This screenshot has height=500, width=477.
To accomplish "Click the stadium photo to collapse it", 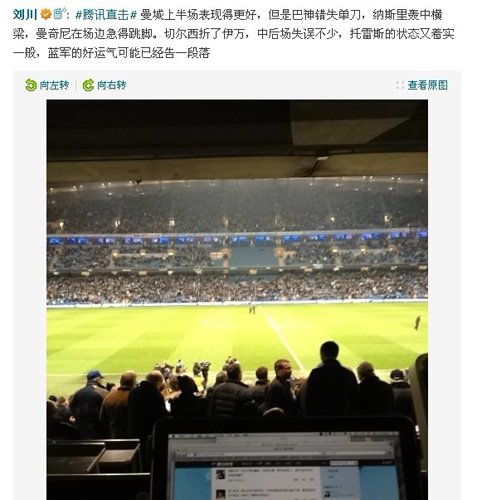I will point(237,300).
